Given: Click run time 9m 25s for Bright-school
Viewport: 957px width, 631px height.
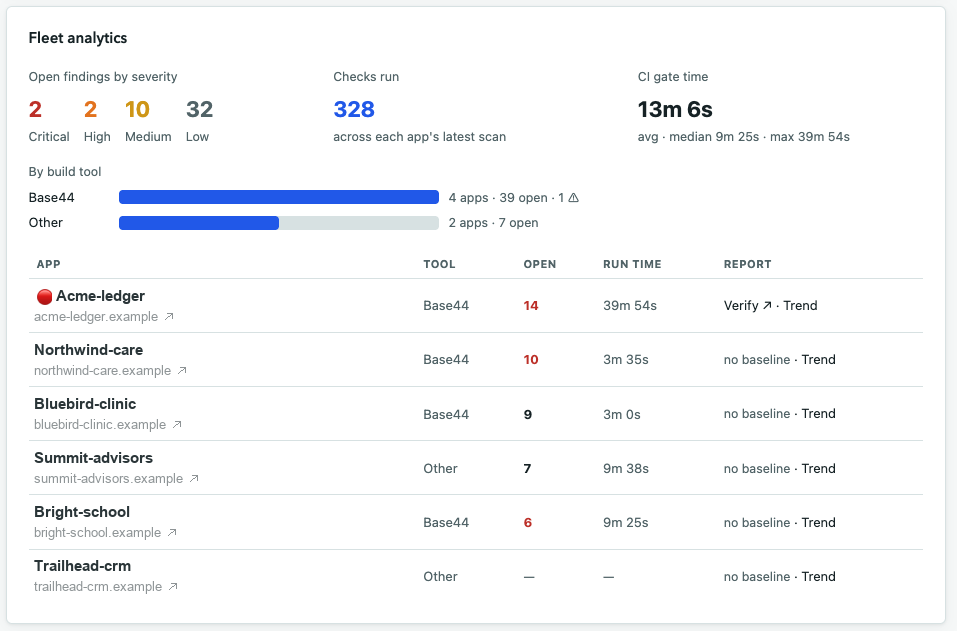Looking at the screenshot, I should pyautogui.click(x=626, y=522).
